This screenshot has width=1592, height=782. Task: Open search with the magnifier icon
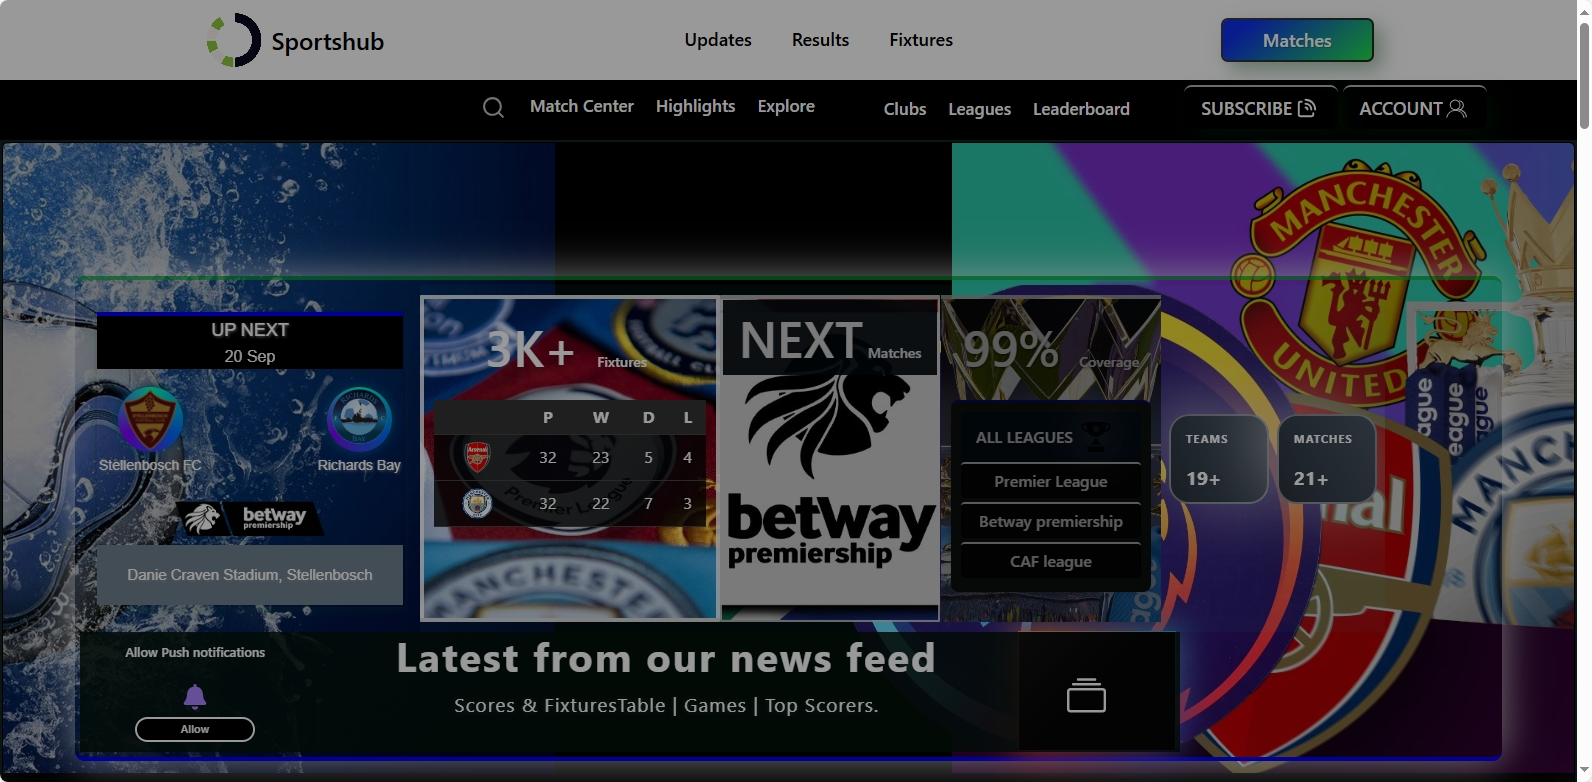(493, 108)
